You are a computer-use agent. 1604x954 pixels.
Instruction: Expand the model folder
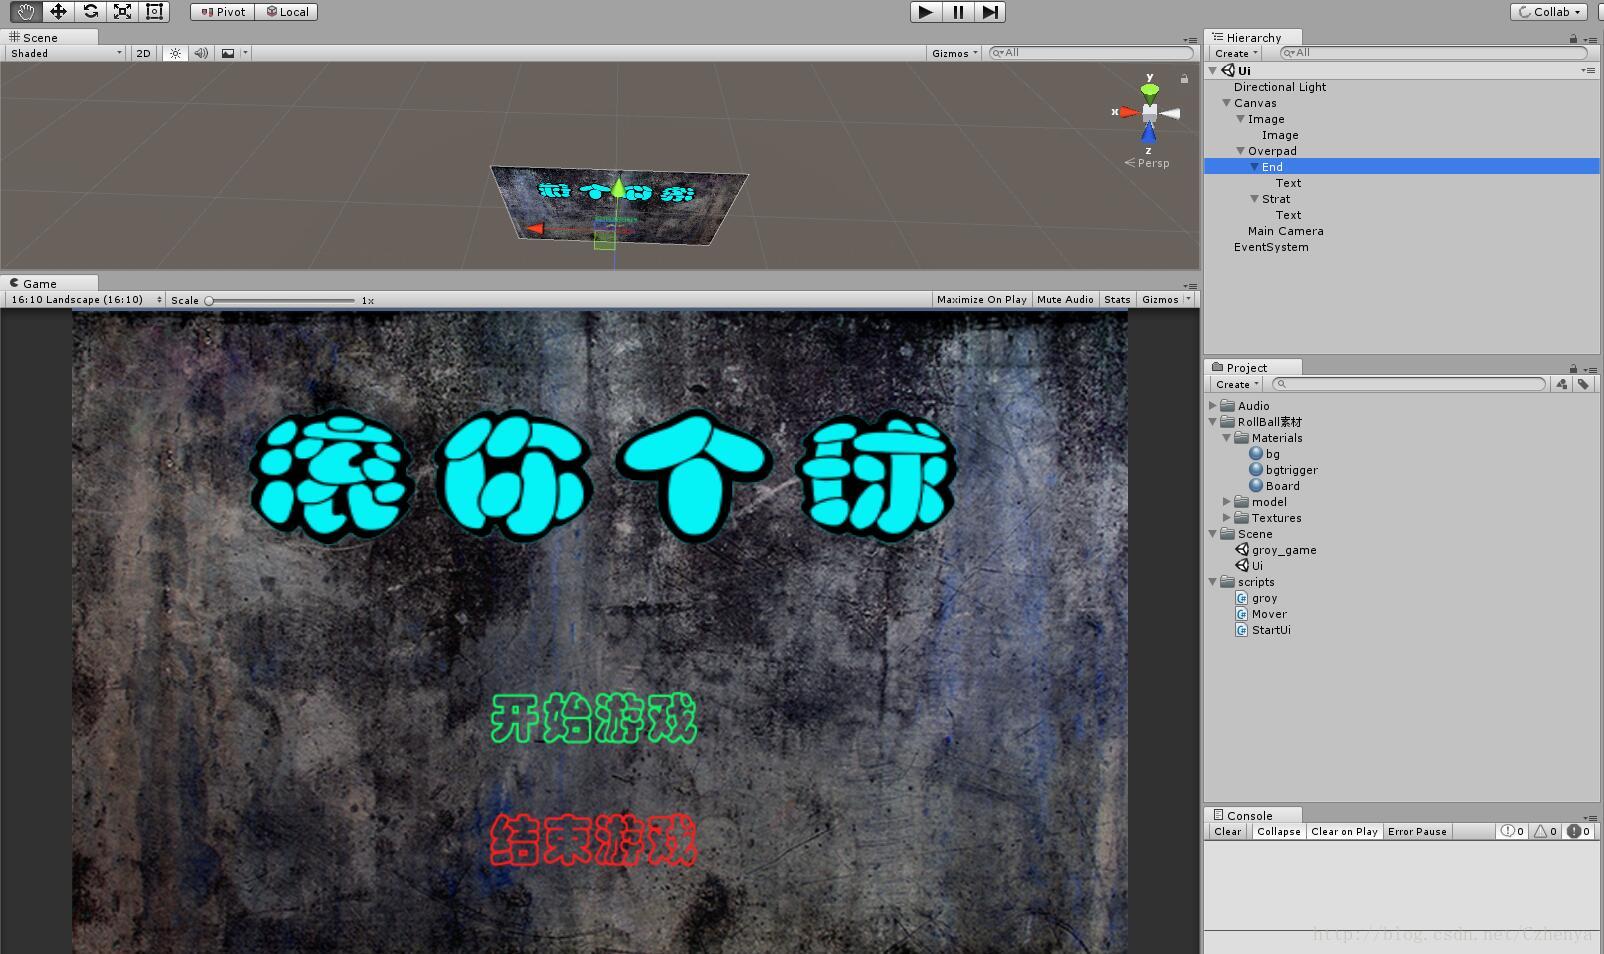pyautogui.click(x=1227, y=502)
